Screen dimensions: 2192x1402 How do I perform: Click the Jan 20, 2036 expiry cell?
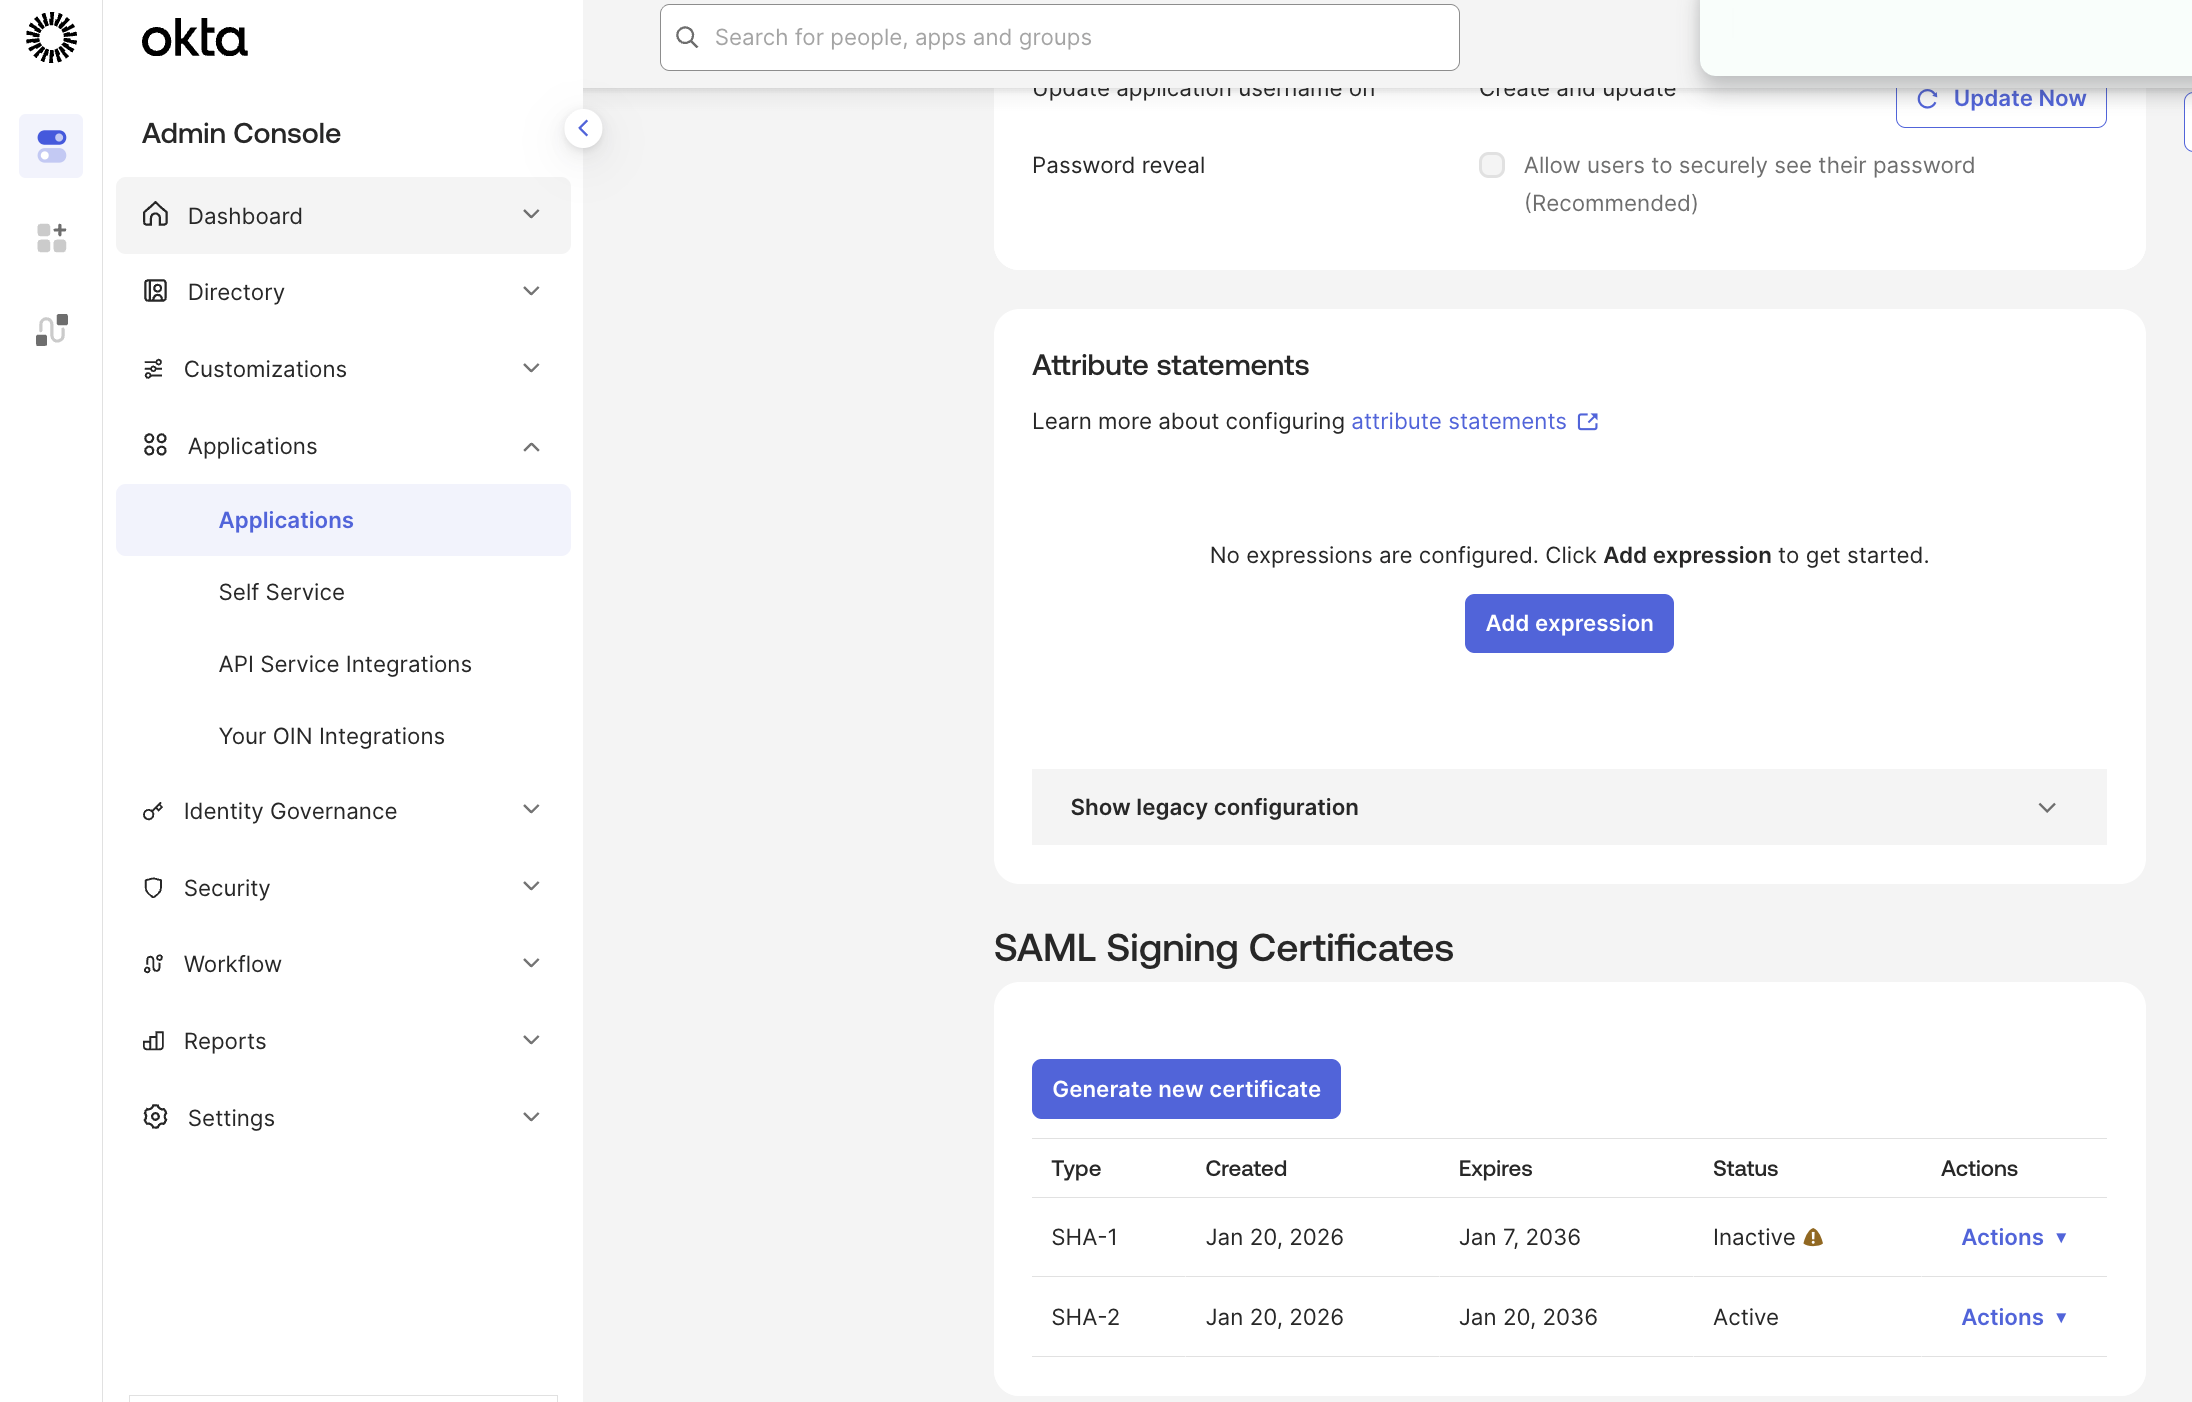coord(1527,1318)
